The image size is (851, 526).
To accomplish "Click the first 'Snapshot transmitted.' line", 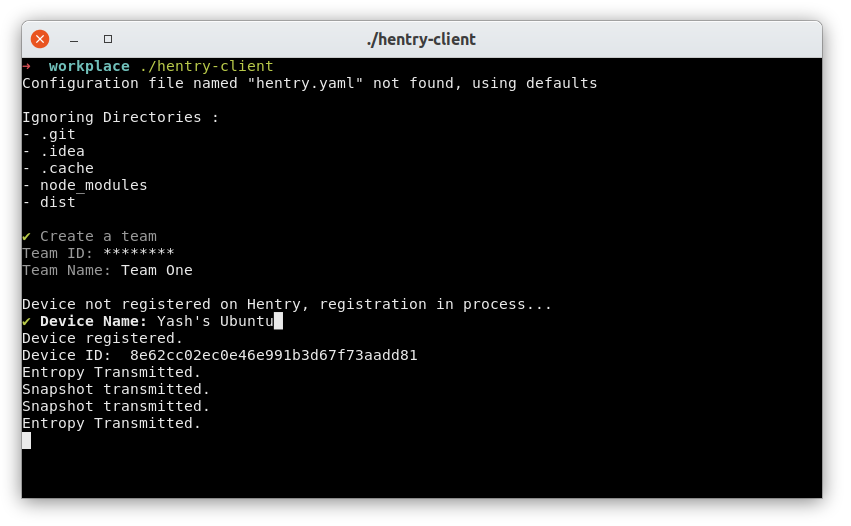I will click(x=116, y=389).
